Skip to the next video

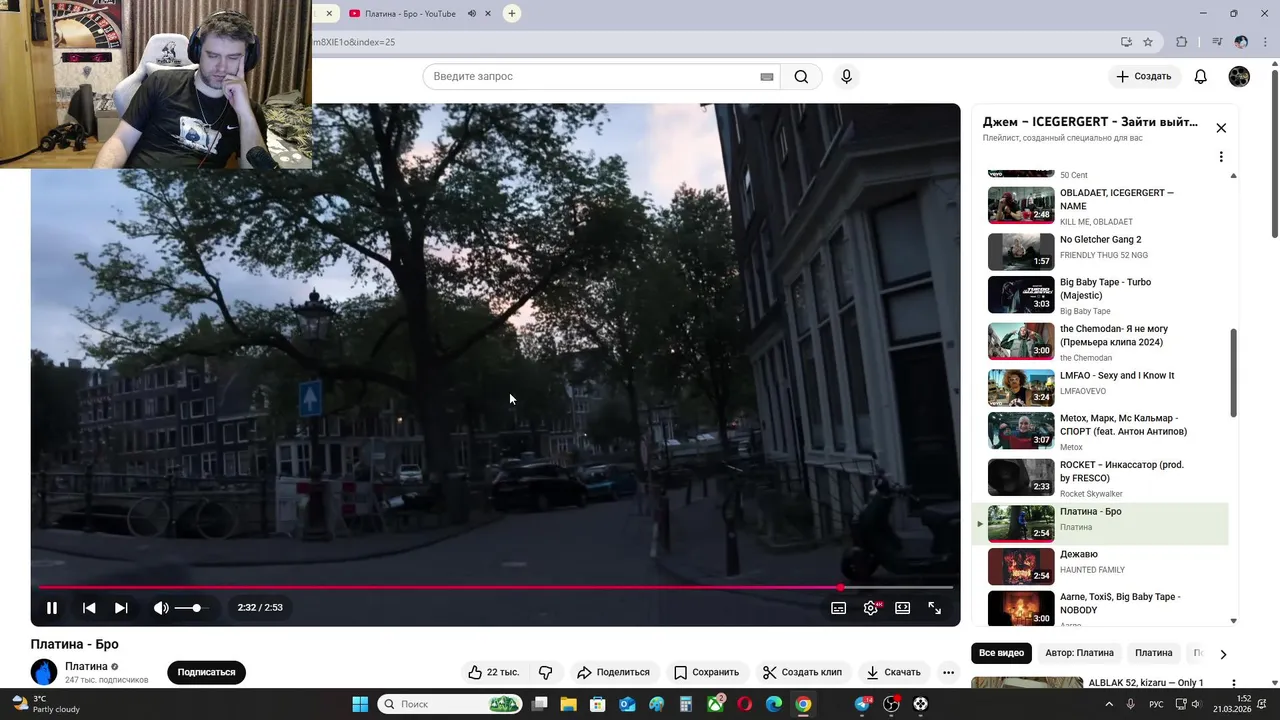coord(121,608)
